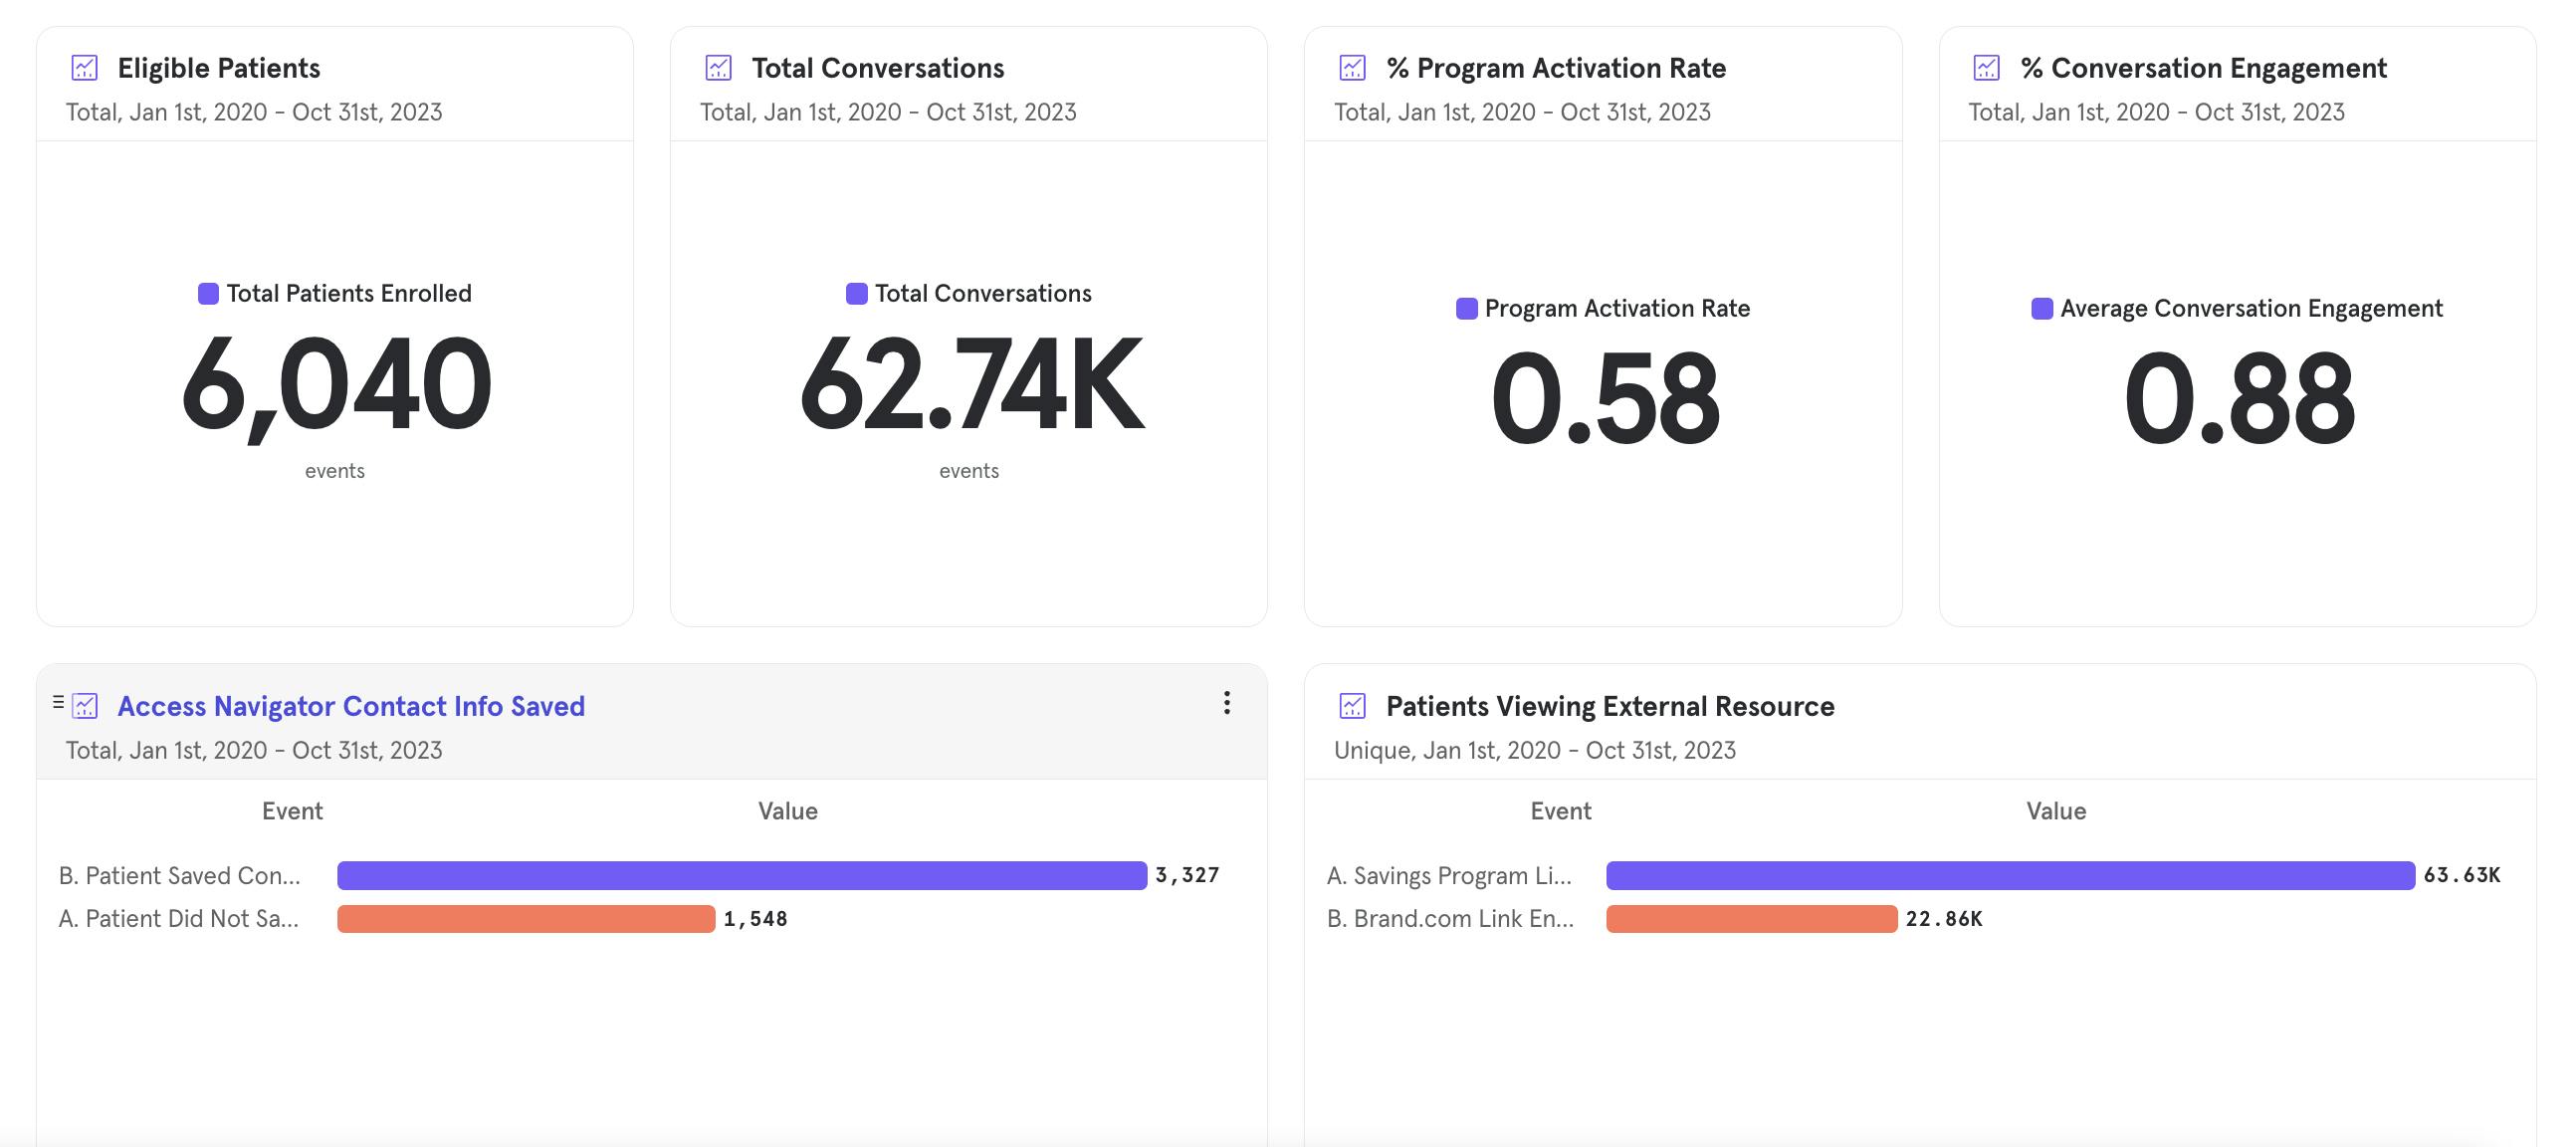
Task: Select the 6,040 enrolled patients value
Action: point(336,386)
